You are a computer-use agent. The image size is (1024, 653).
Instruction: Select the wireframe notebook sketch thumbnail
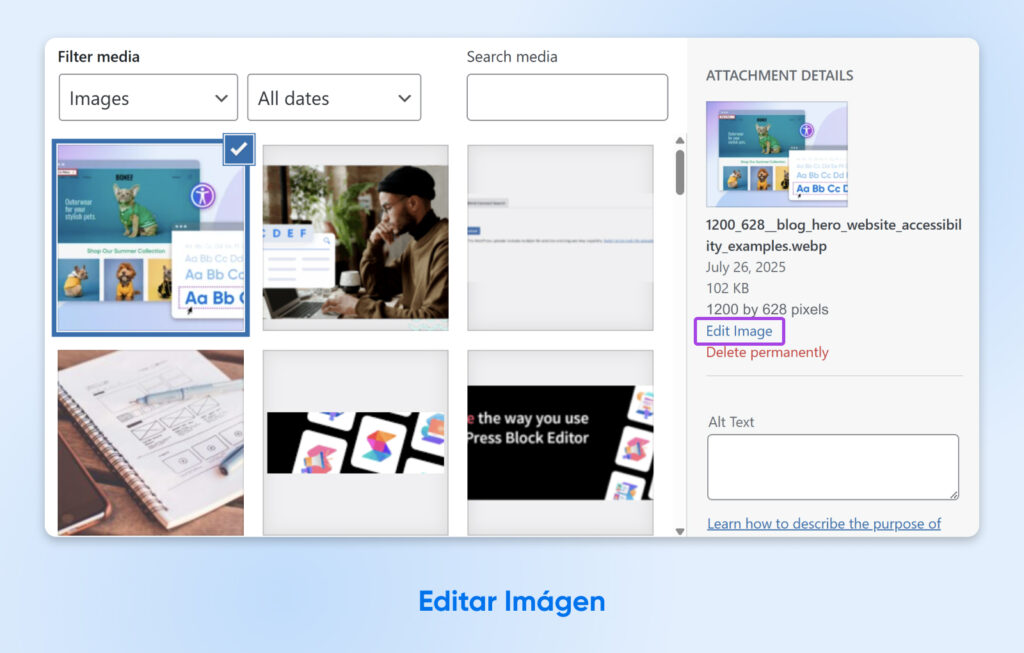pos(150,440)
